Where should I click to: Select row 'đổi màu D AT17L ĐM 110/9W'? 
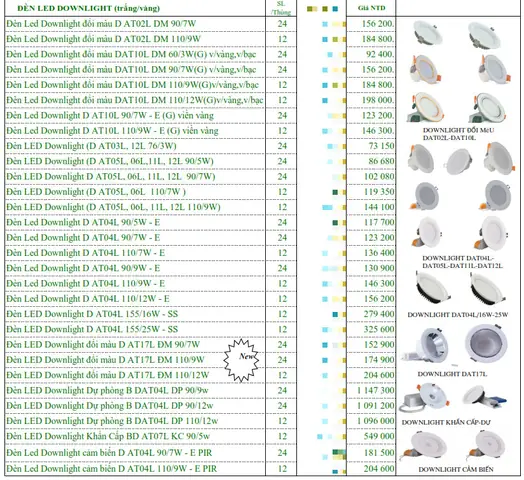tap(105, 360)
